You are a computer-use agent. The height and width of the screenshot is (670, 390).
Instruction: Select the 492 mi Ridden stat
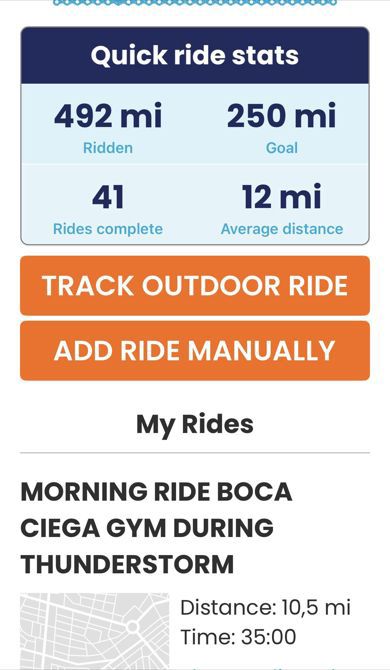[108, 127]
